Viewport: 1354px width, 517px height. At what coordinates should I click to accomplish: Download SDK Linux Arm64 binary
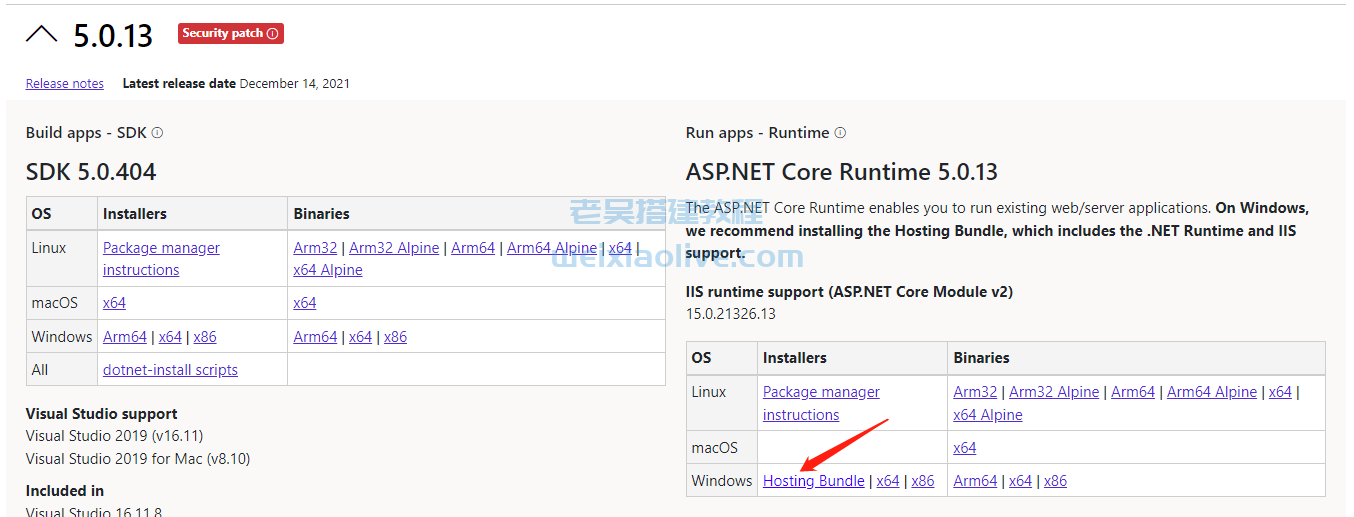point(473,248)
